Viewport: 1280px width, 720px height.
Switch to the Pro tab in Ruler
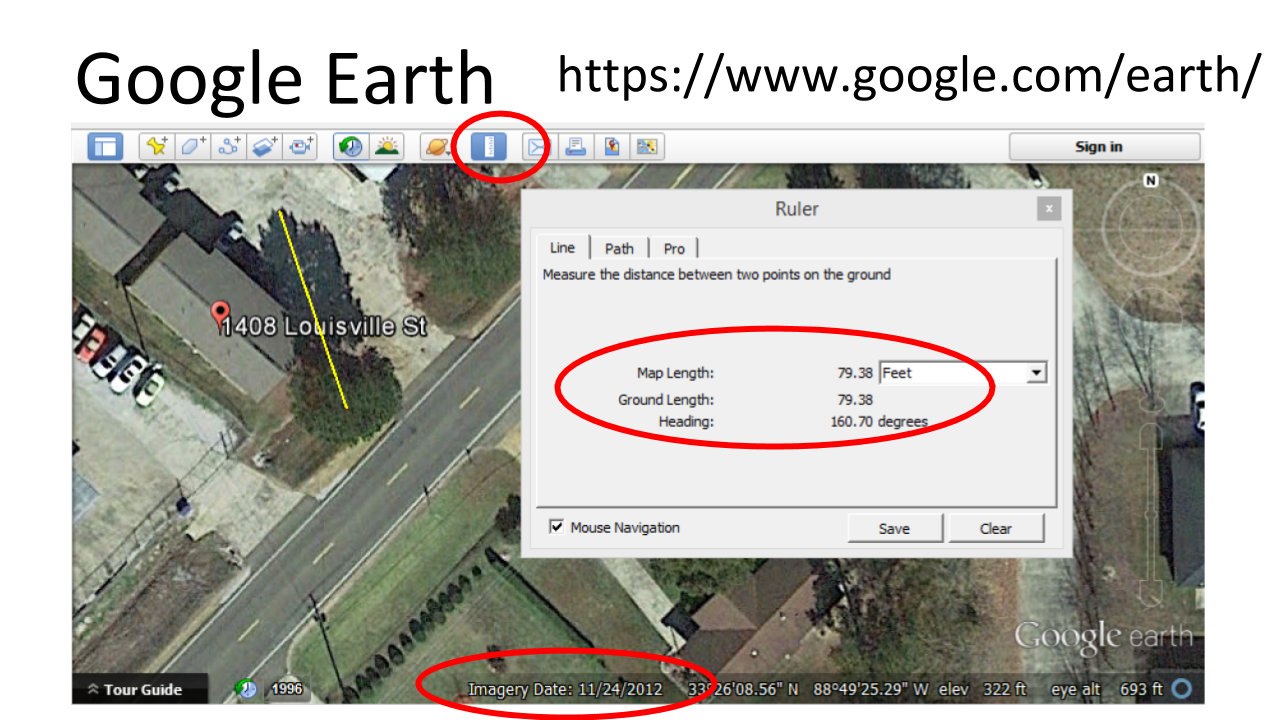[x=674, y=249]
